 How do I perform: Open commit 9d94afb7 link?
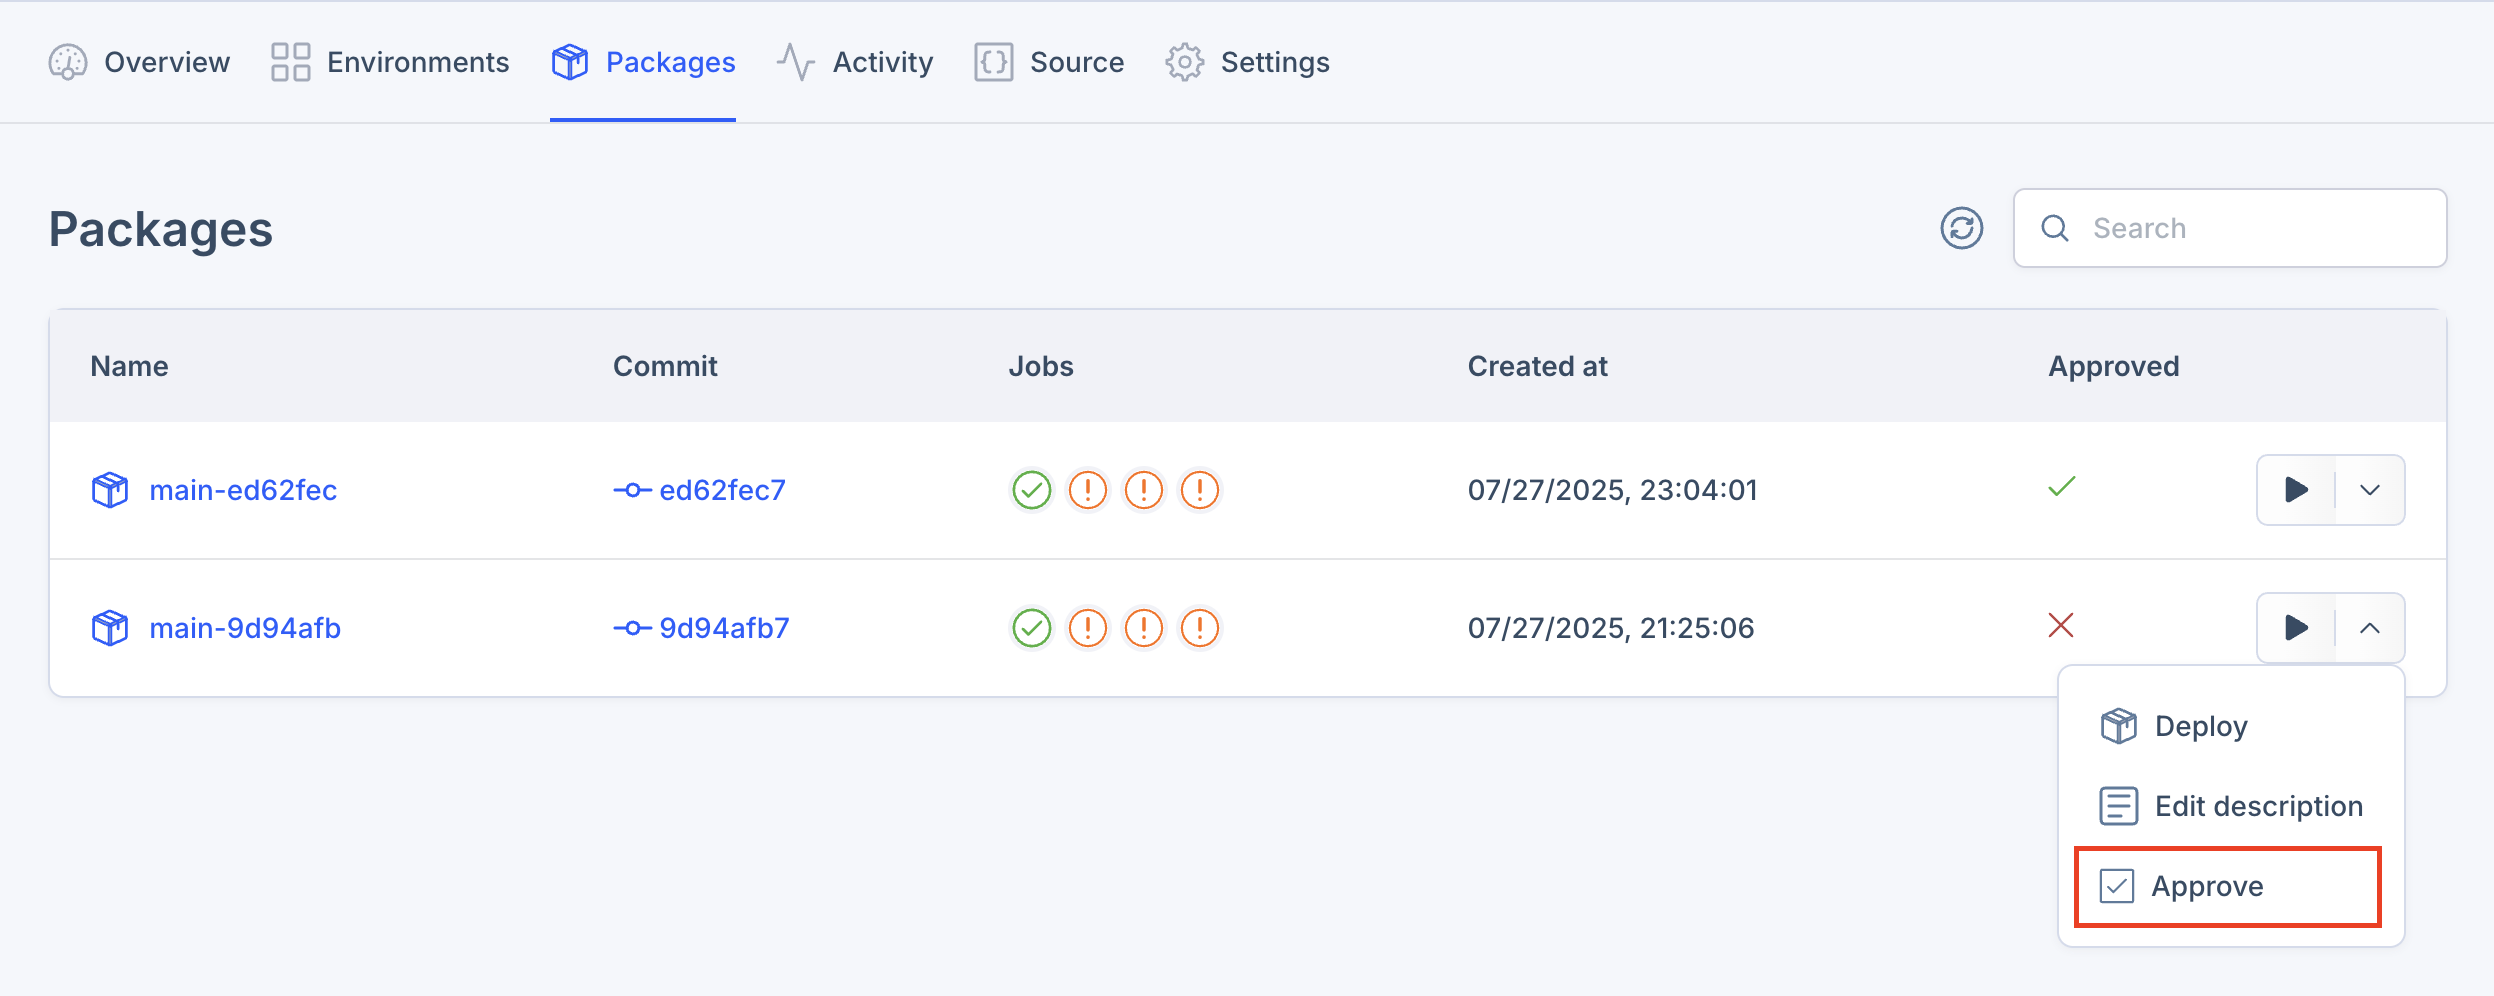723,628
